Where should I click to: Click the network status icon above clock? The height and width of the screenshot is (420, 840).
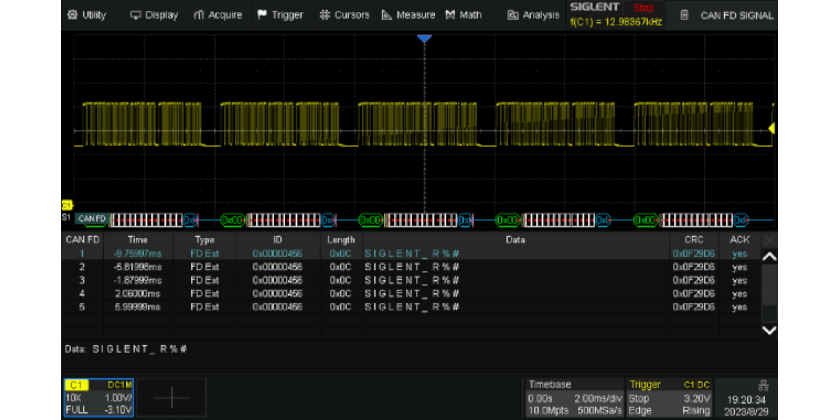pyautogui.click(x=763, y=384)
